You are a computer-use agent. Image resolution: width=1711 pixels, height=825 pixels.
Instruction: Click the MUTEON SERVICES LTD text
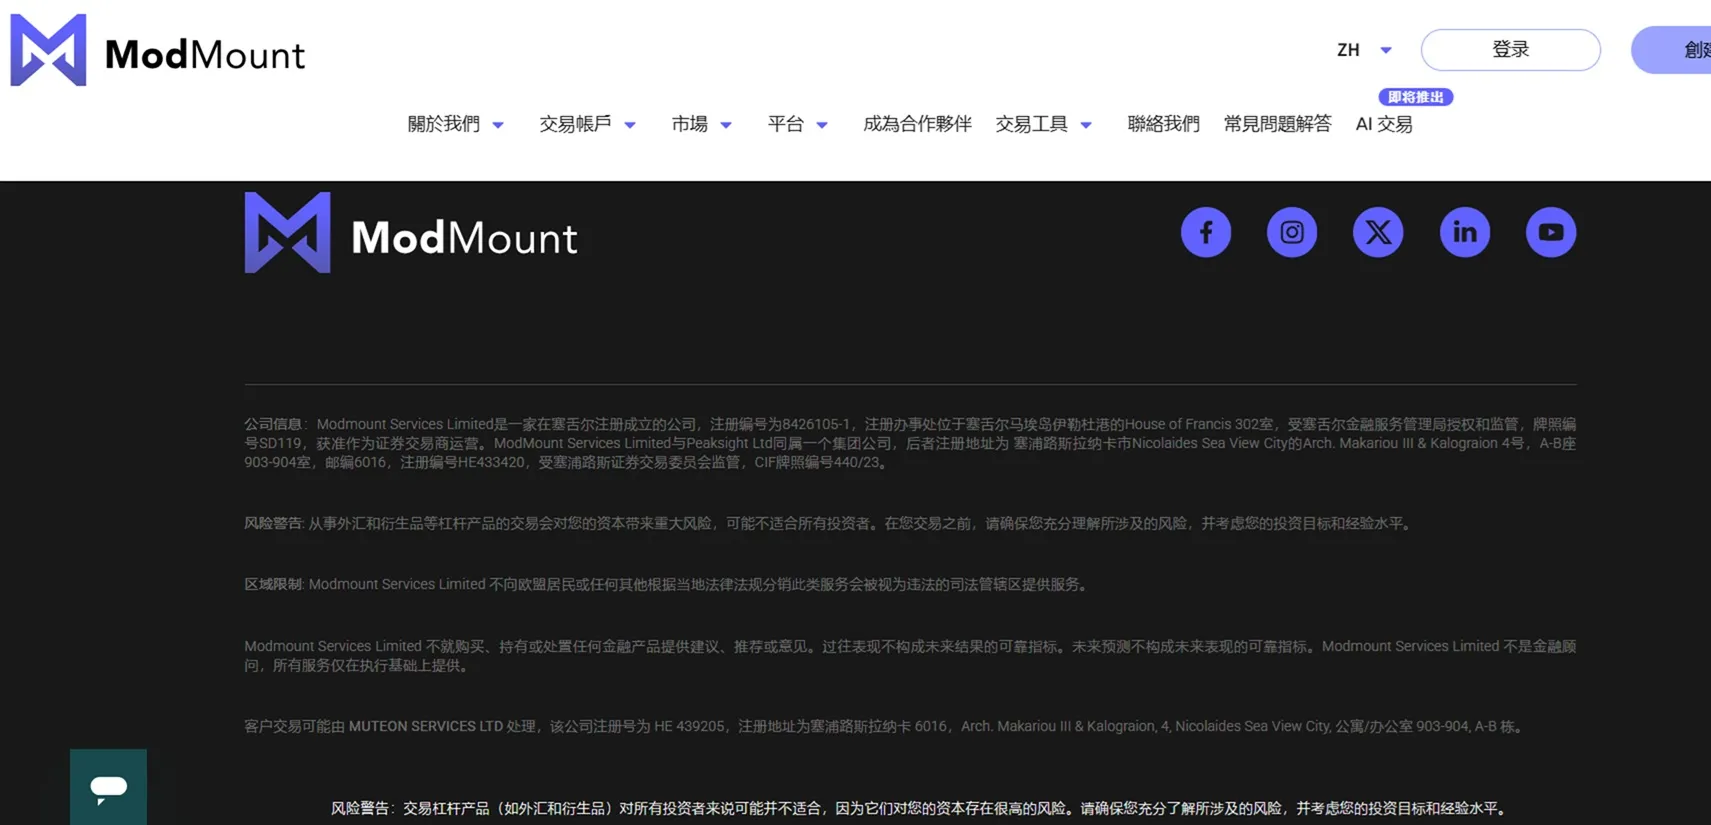point(425,726)
